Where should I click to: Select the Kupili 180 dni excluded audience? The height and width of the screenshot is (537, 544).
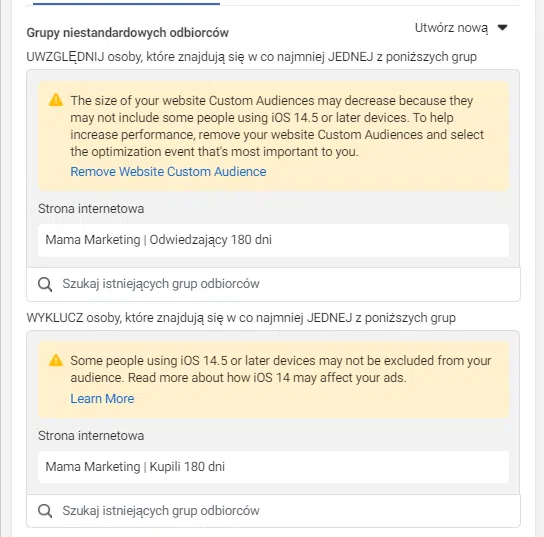[x=273, y=467]
